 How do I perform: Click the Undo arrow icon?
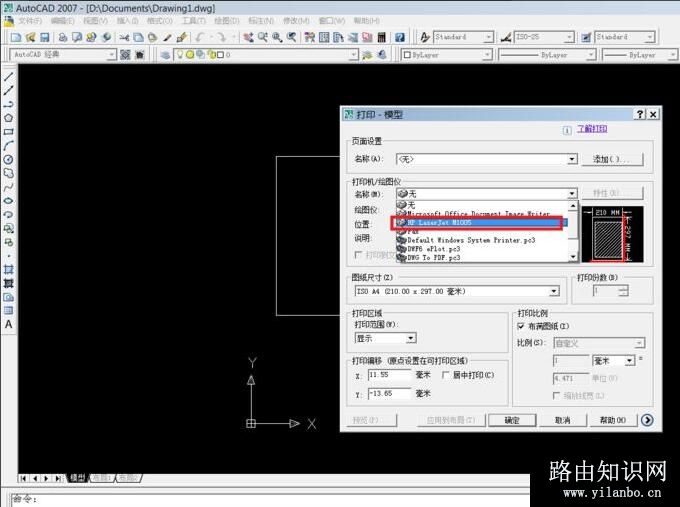pos(199,37)
